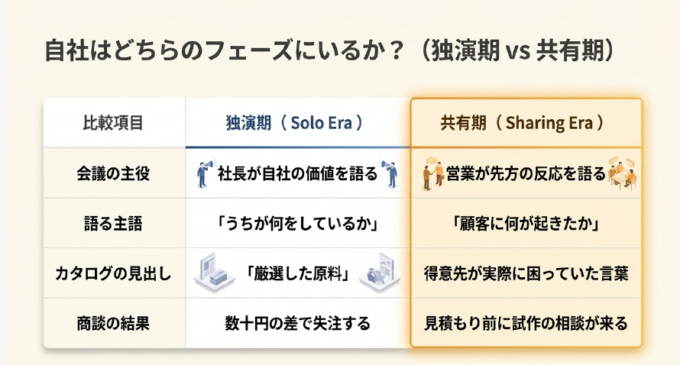
Task: Click the 「顧客に何が起きたか」 cell
Action: 526,223
